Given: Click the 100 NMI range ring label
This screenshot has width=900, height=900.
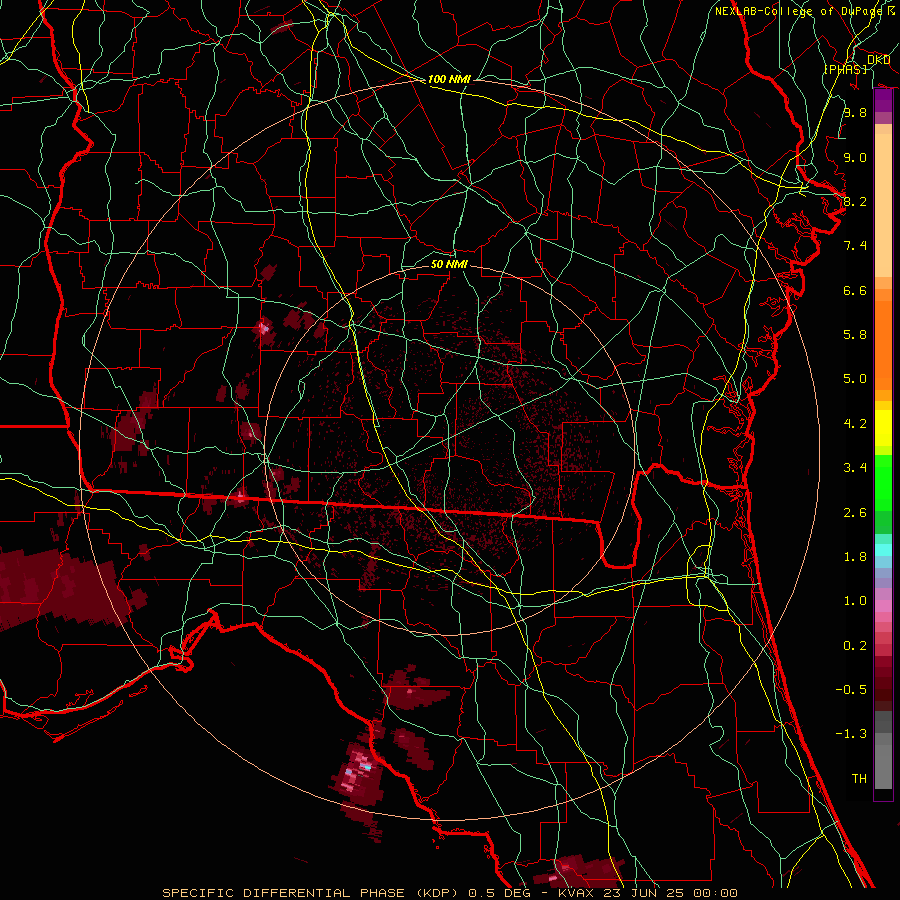Looking at the screenshot, I should click(449, 79).
